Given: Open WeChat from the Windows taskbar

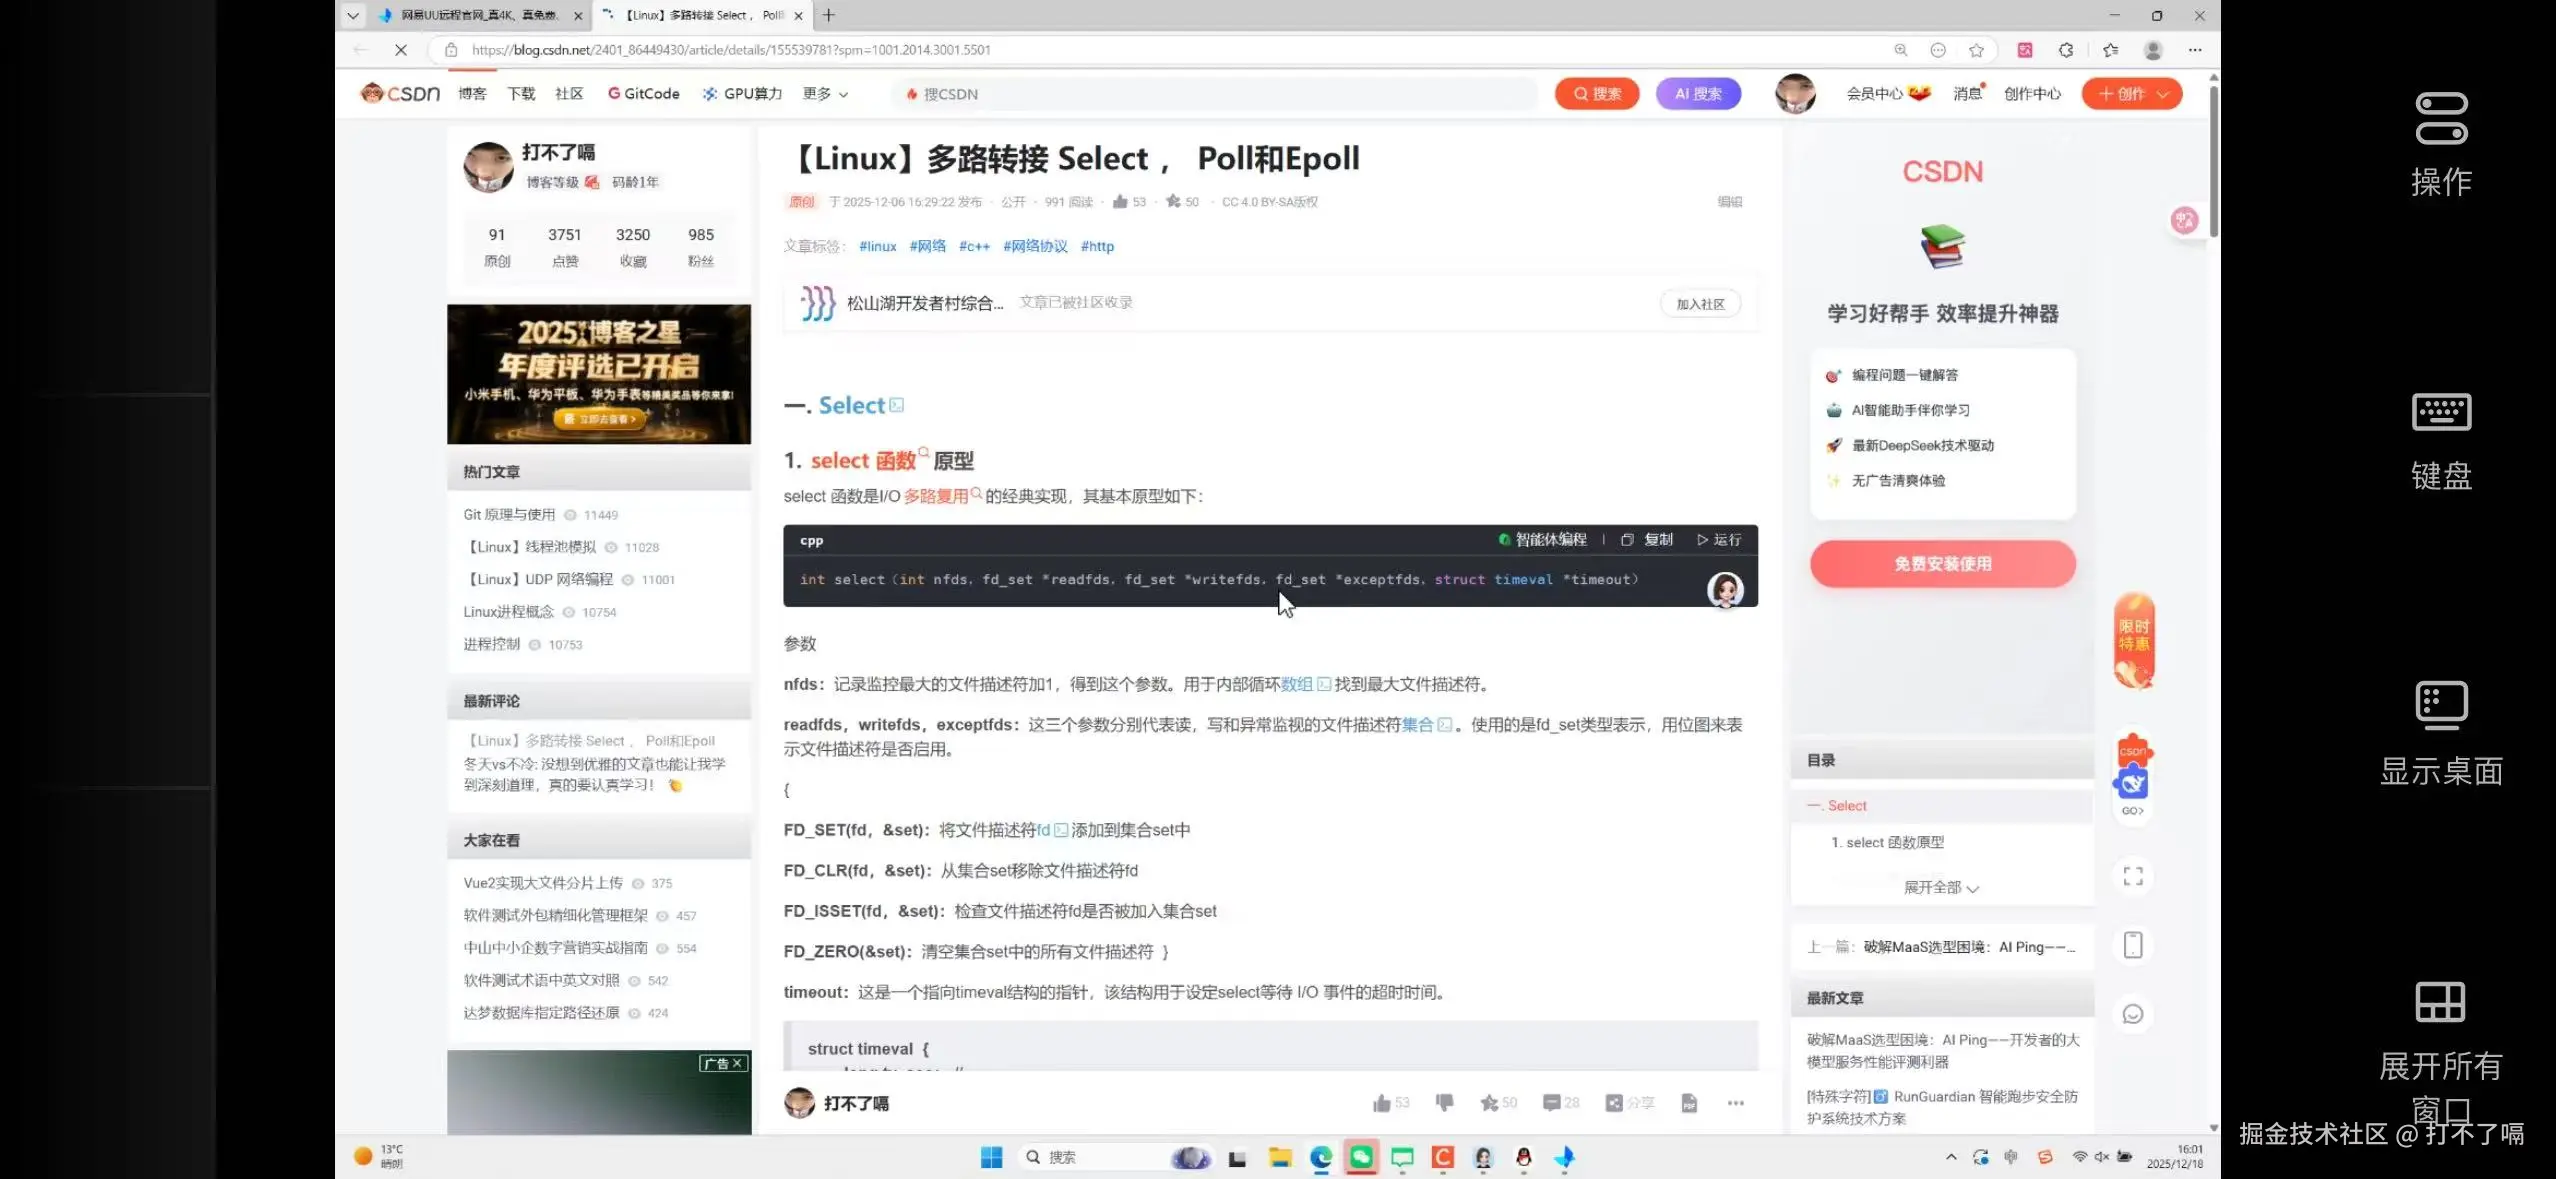Looking at the screenshot, I should click(x=1361, y=1157).
